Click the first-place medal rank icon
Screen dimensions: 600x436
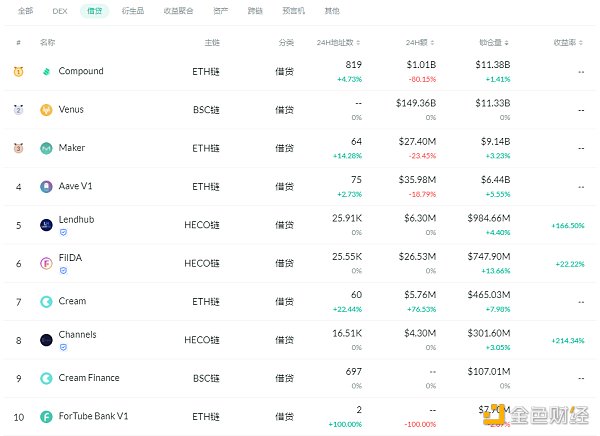click(x=18, y=72)
